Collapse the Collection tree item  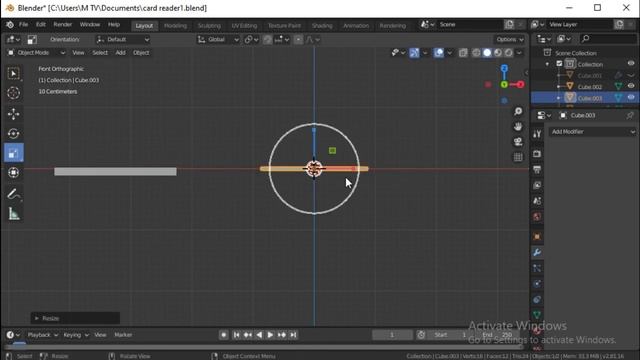pyautogui.click(x=547, y=64)
